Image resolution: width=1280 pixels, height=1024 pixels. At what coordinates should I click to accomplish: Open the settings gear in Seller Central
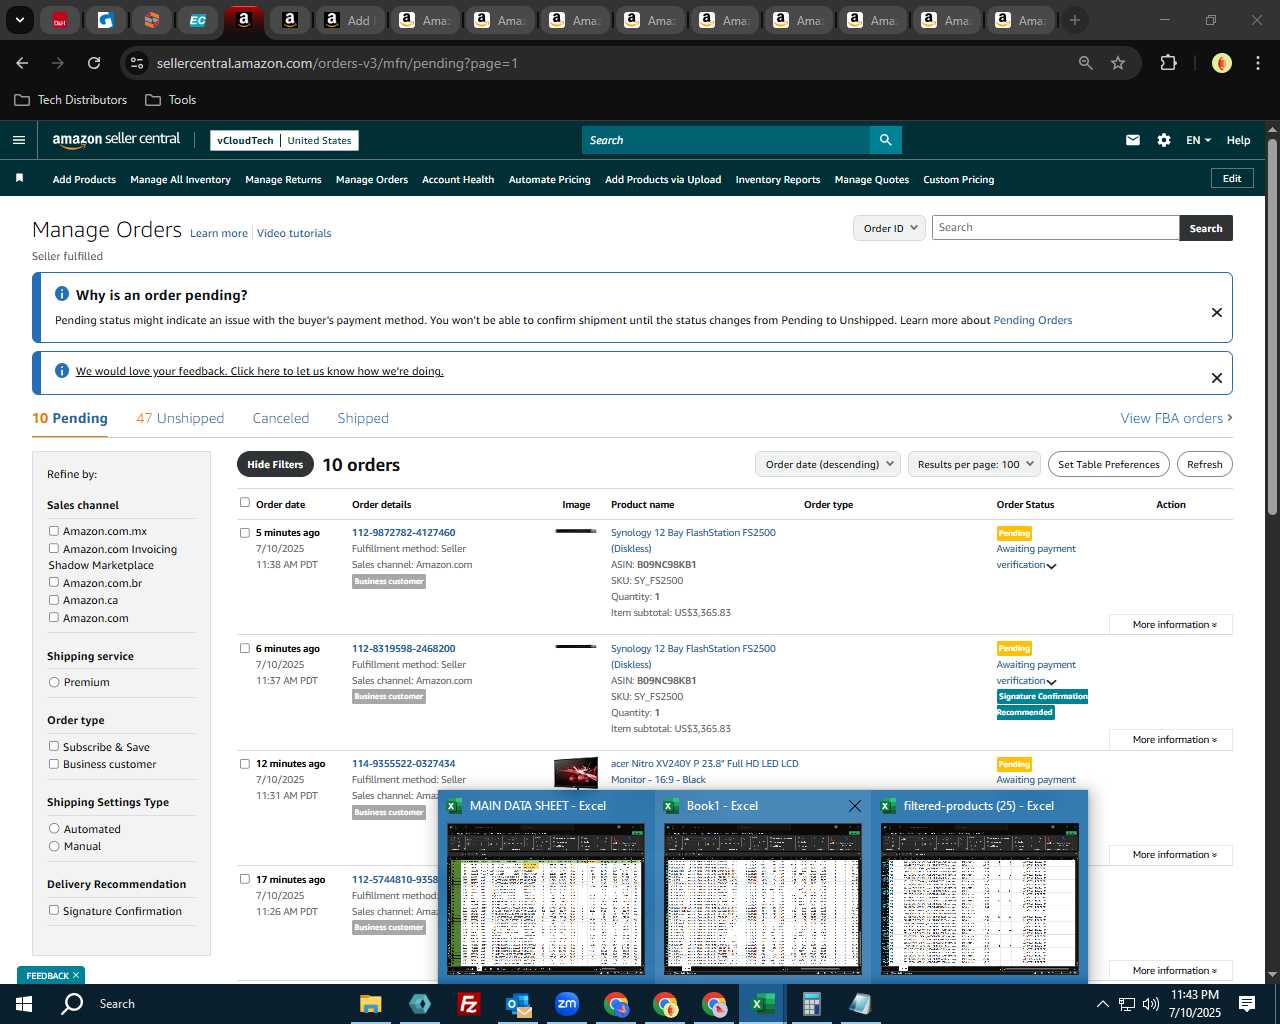(x=1164, y=140)
